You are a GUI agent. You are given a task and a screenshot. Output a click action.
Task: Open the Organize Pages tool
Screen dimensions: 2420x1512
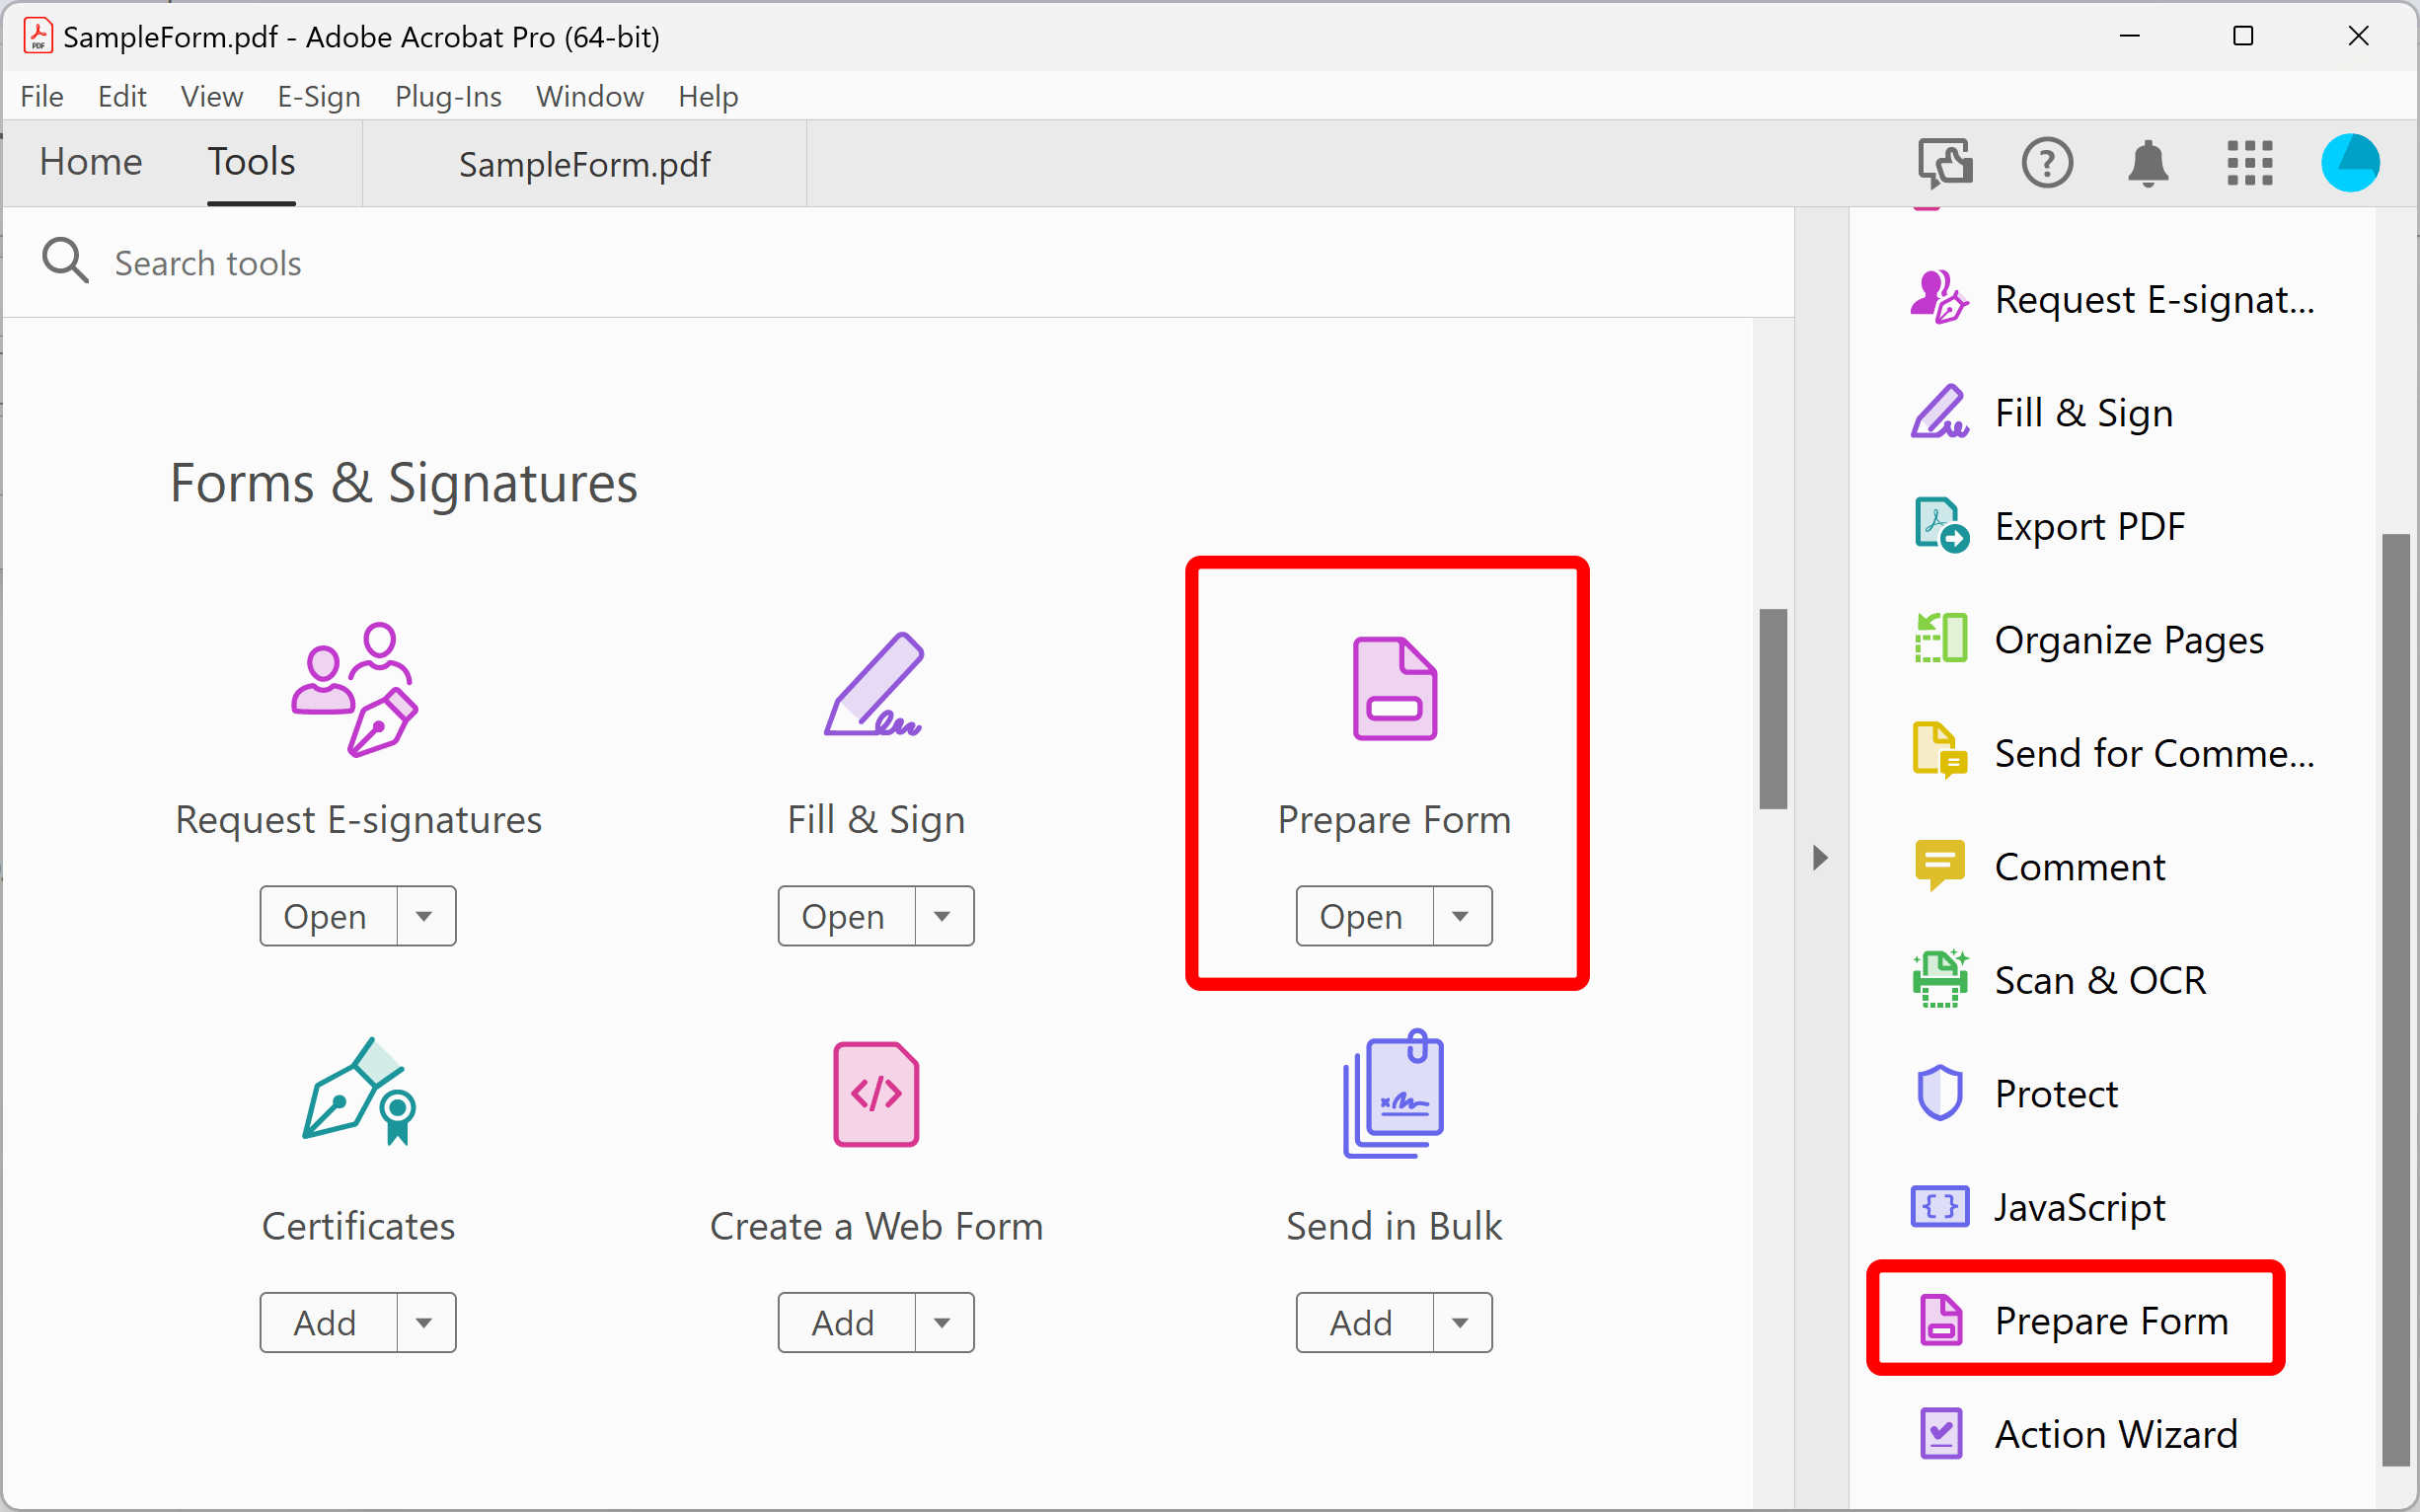point(2129,640)
